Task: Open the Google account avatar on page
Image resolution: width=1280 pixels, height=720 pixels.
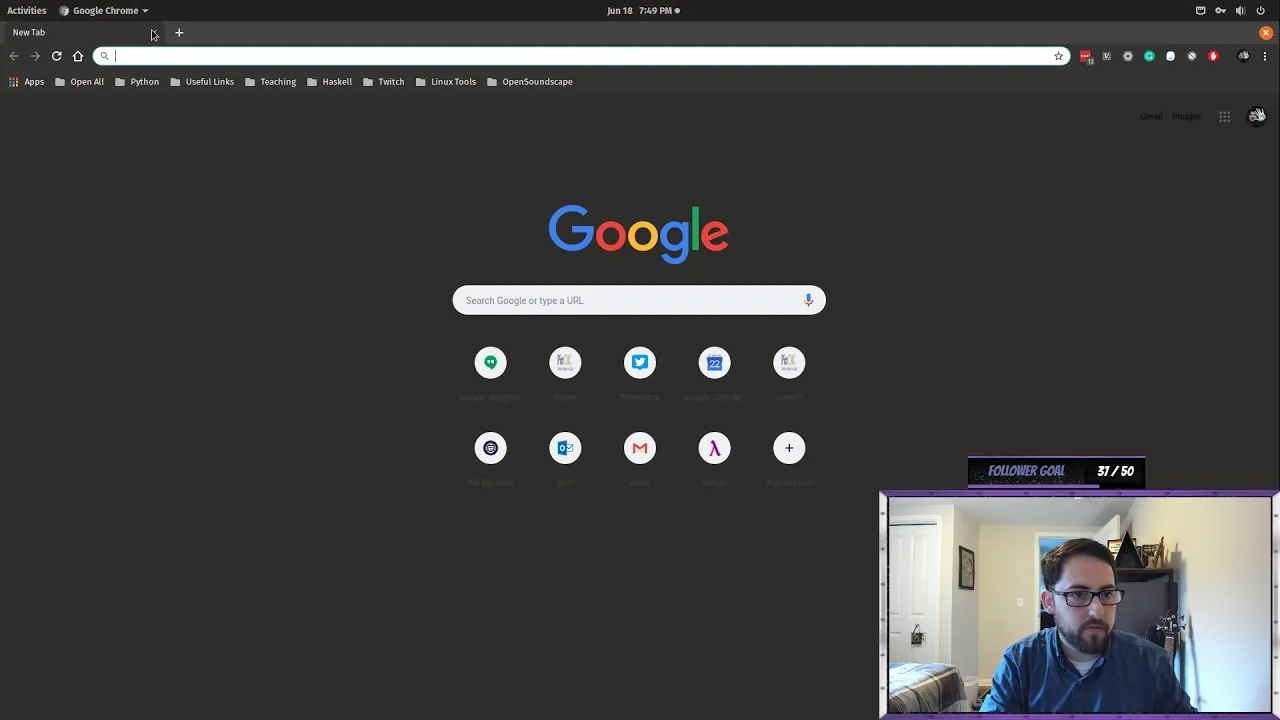Action: coord(1257,117)
